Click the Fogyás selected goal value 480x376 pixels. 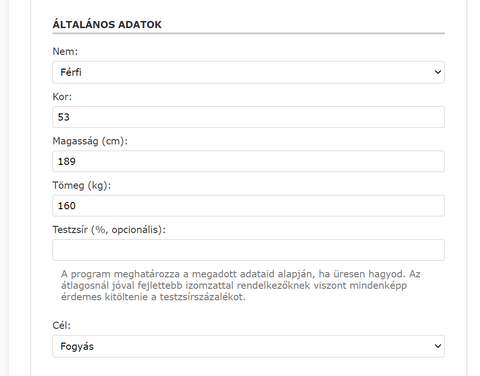[x=77, y=346]
